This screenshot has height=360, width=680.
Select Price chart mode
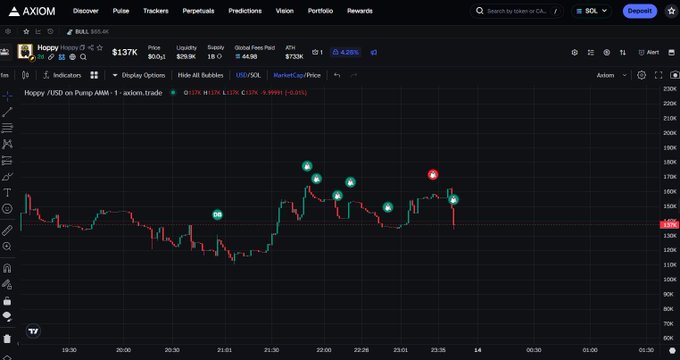click(x=314, y=75)
